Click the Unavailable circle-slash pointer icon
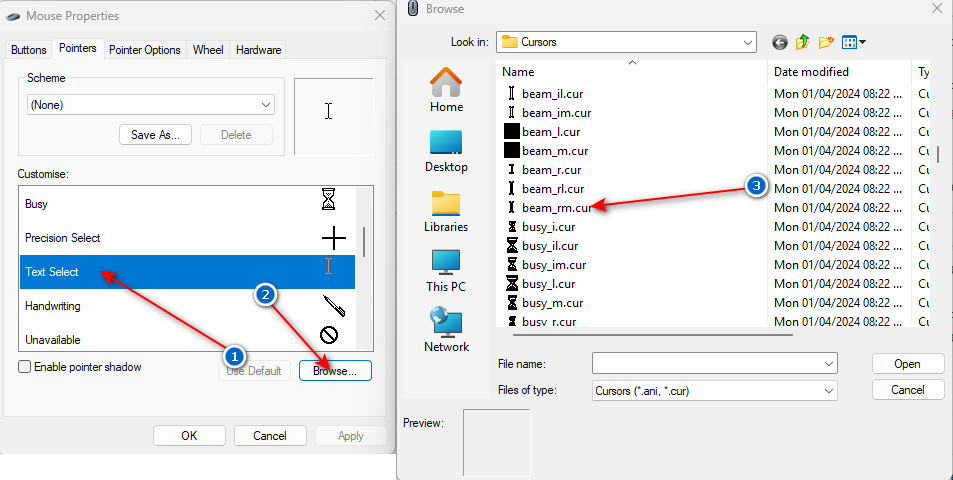 coord(329,335)
